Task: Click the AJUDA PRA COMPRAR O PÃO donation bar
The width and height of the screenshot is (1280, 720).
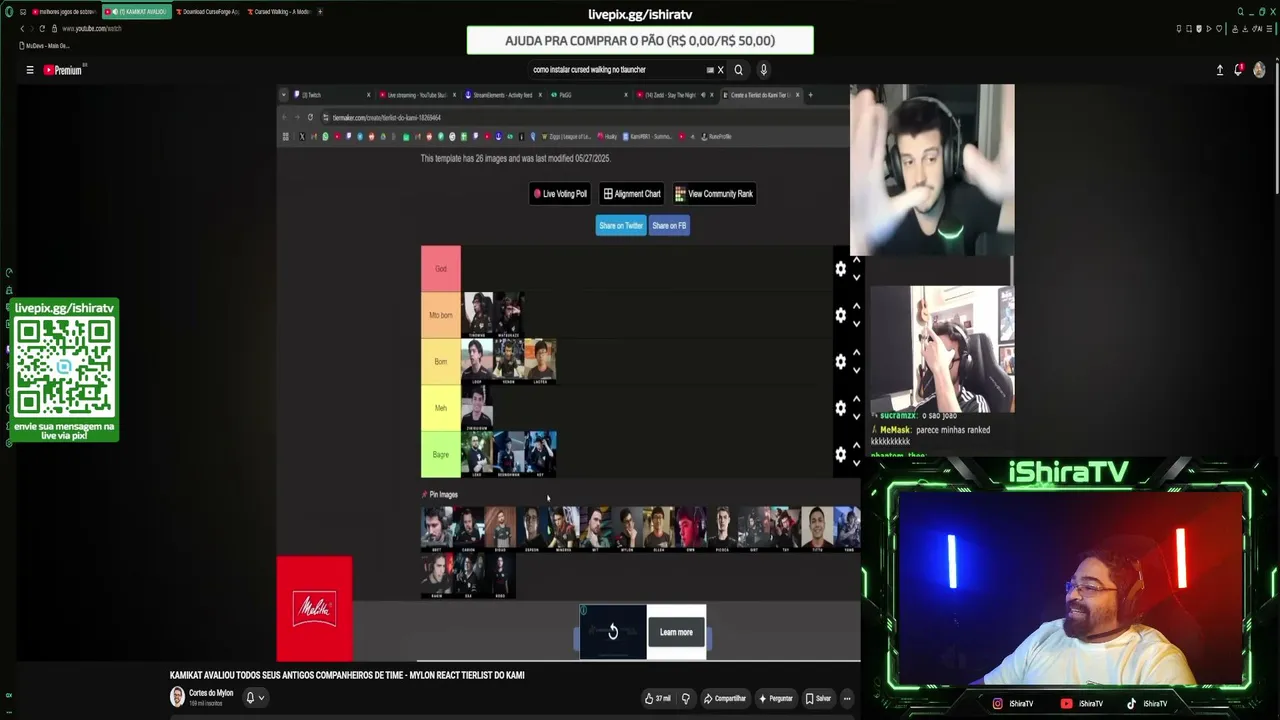Action: tap(640, 41)
